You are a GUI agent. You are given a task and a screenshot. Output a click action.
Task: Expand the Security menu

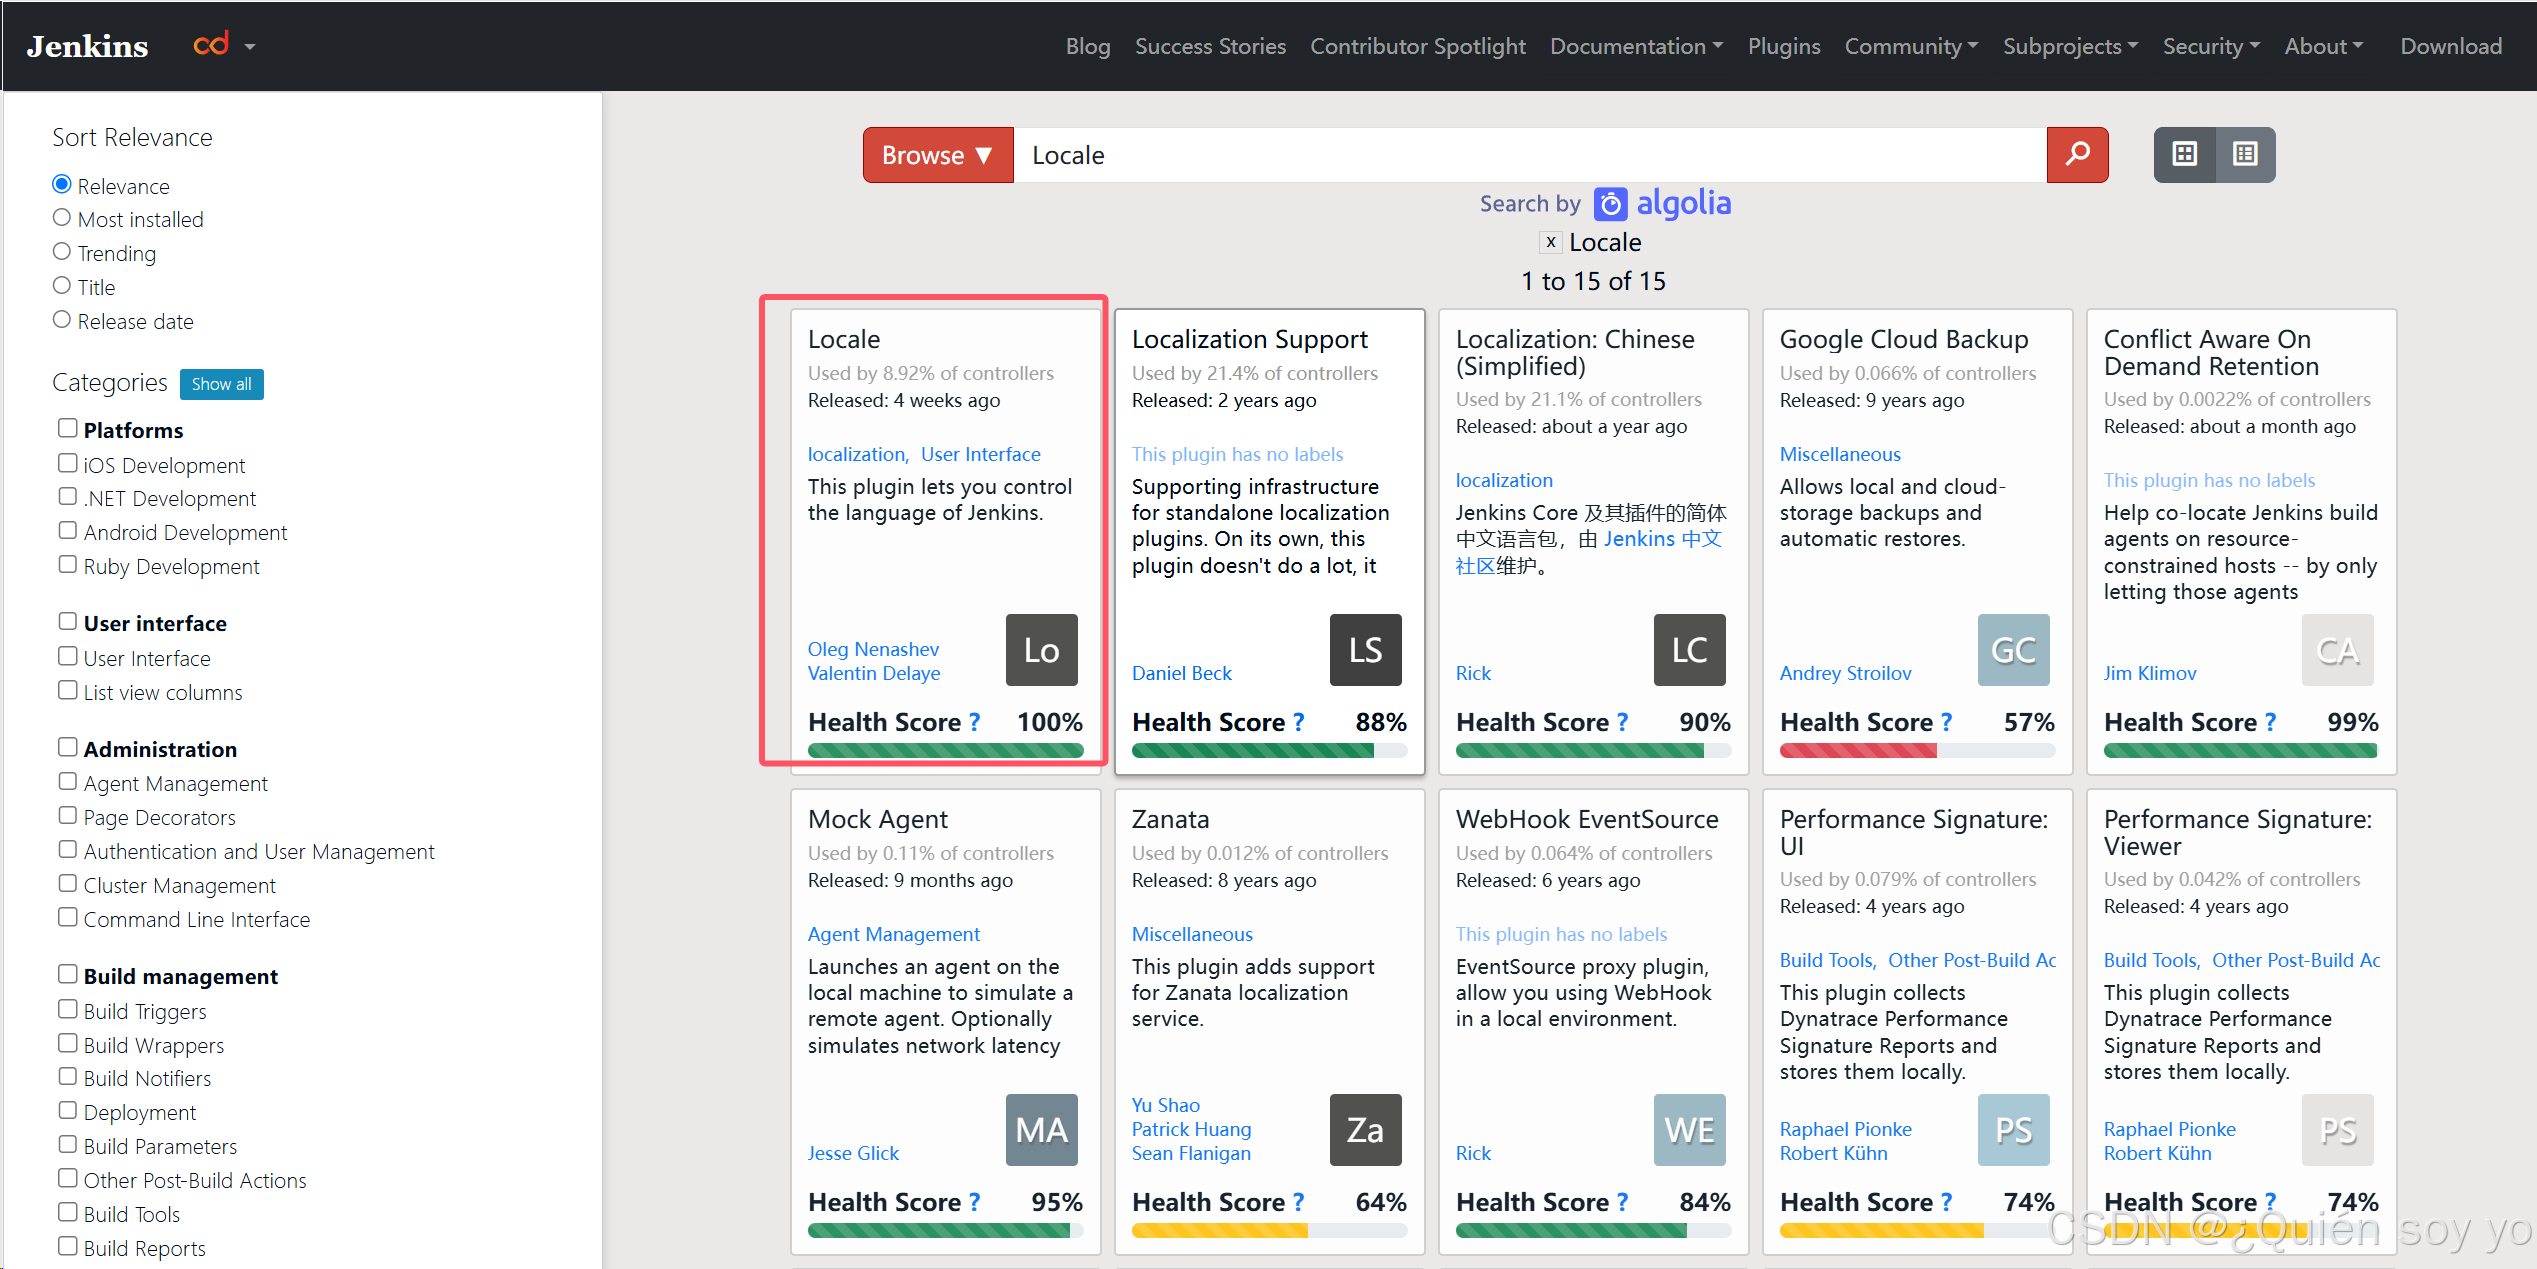[x=2212, y=46]
